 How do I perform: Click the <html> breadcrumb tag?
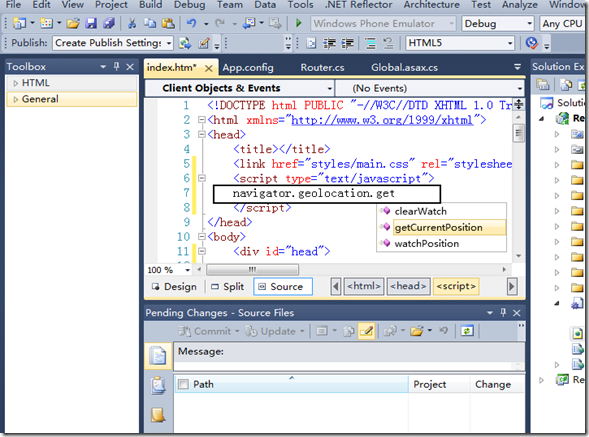[x=364, y=286]
